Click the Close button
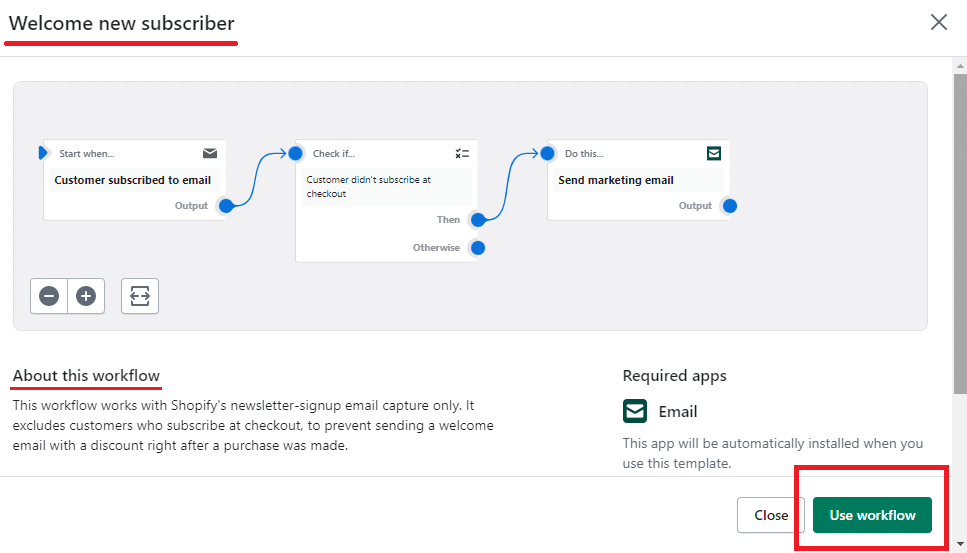This screenshot has height=553, width=967. click(x=771, y=515)
